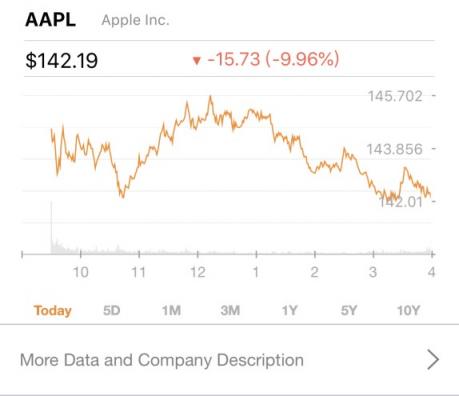The width and height of the screenshot is (459, 396).
Task: Tap the AAPL ticker symbol
Action: click(x=51, y=20)
